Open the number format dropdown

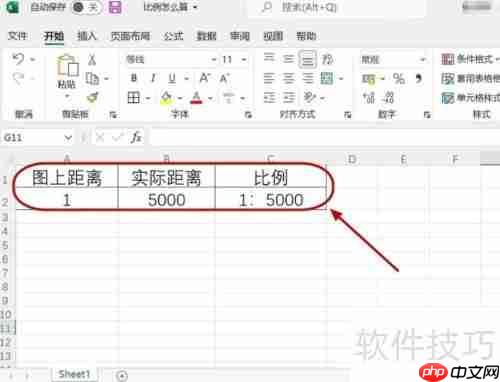pos(423,60)
